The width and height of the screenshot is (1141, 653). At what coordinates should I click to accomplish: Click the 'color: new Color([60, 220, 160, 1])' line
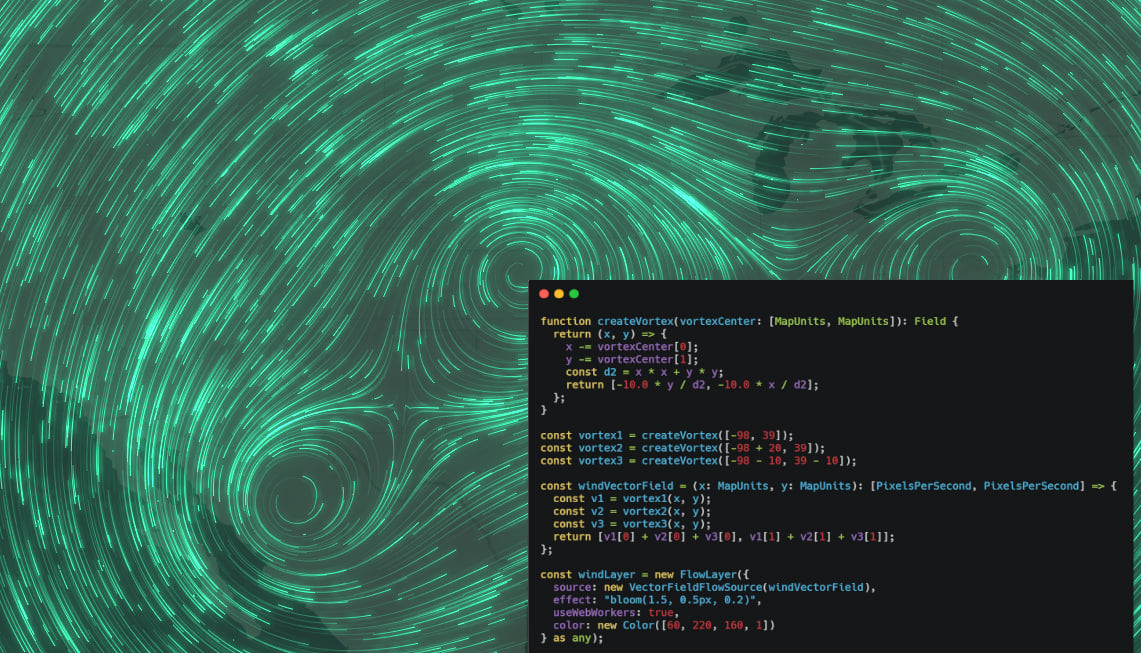664,625
